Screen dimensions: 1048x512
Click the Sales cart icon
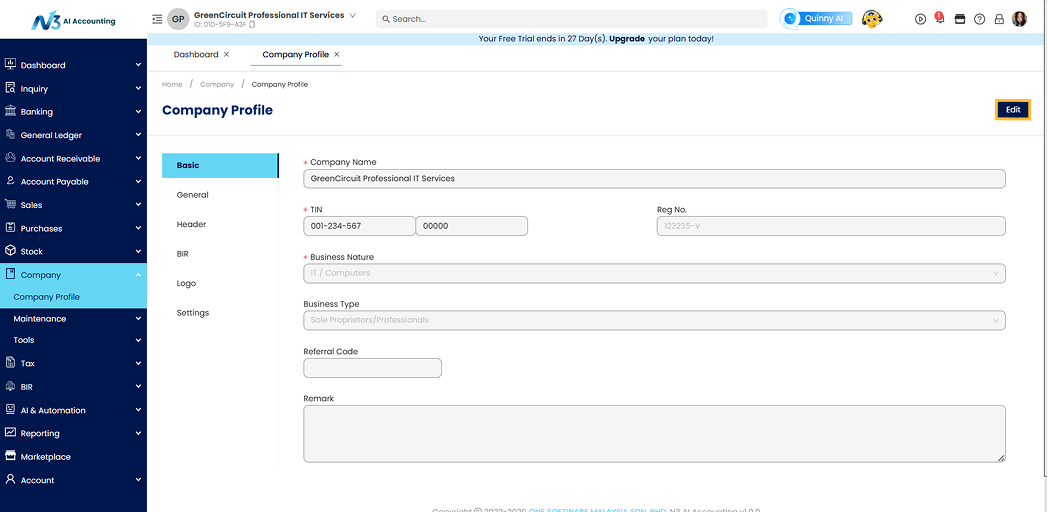coord(10,204)
